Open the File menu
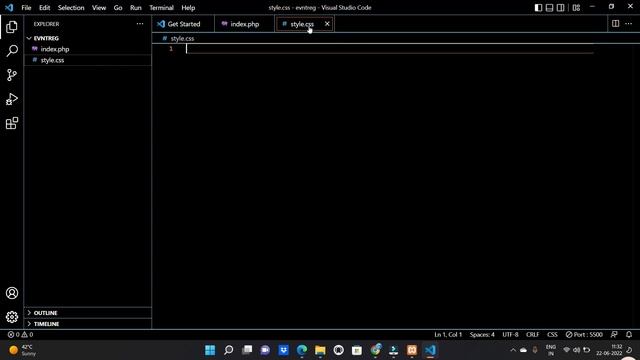640x360 pixels. point(26,7)
